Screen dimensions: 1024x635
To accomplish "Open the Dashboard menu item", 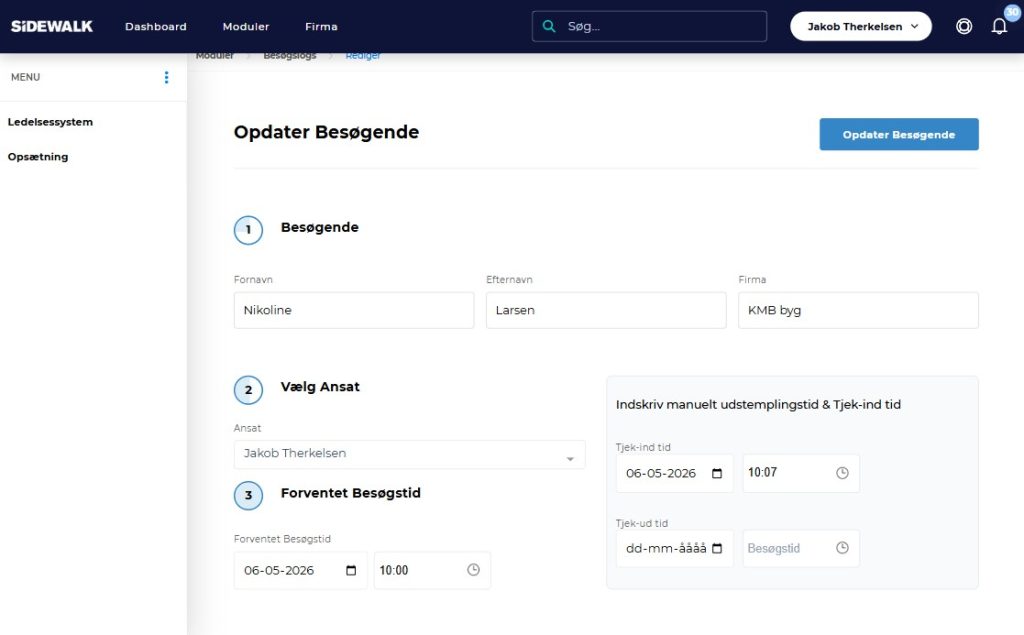I will click(155, 27).
